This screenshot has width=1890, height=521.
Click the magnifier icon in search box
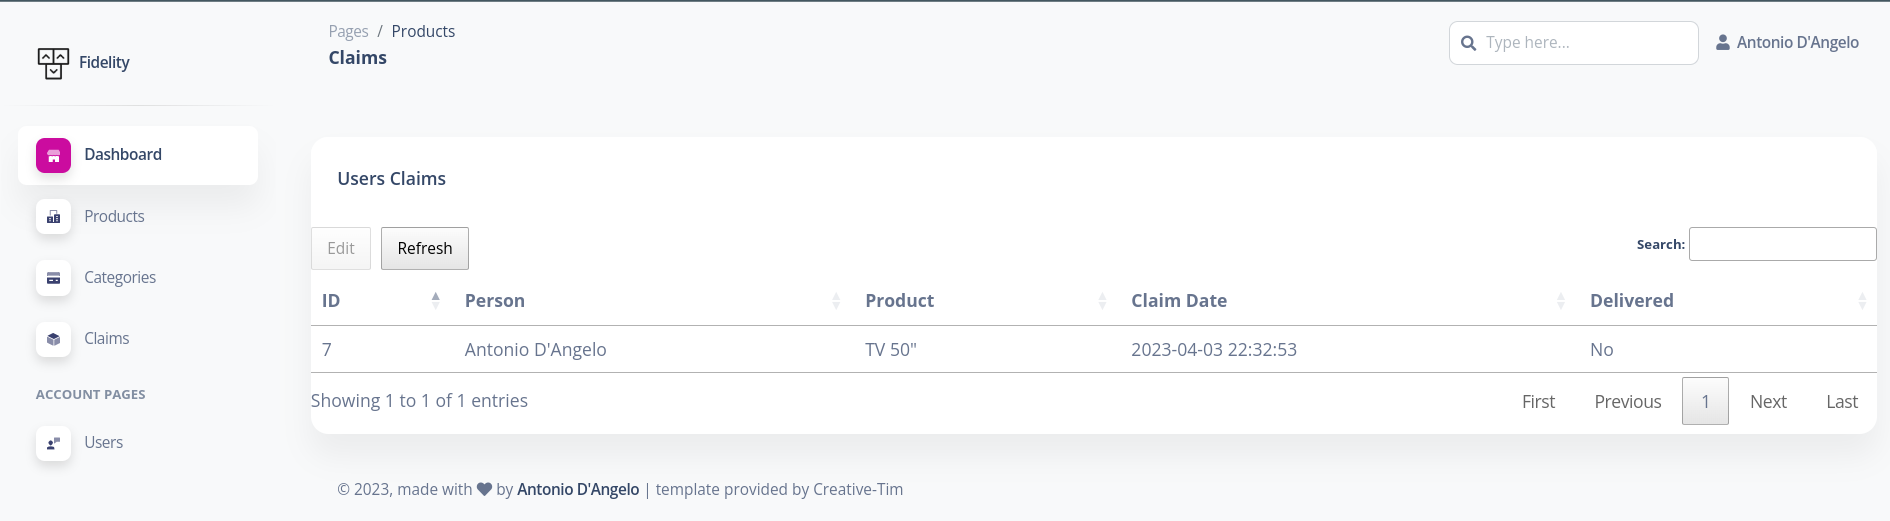(1468, 43)
